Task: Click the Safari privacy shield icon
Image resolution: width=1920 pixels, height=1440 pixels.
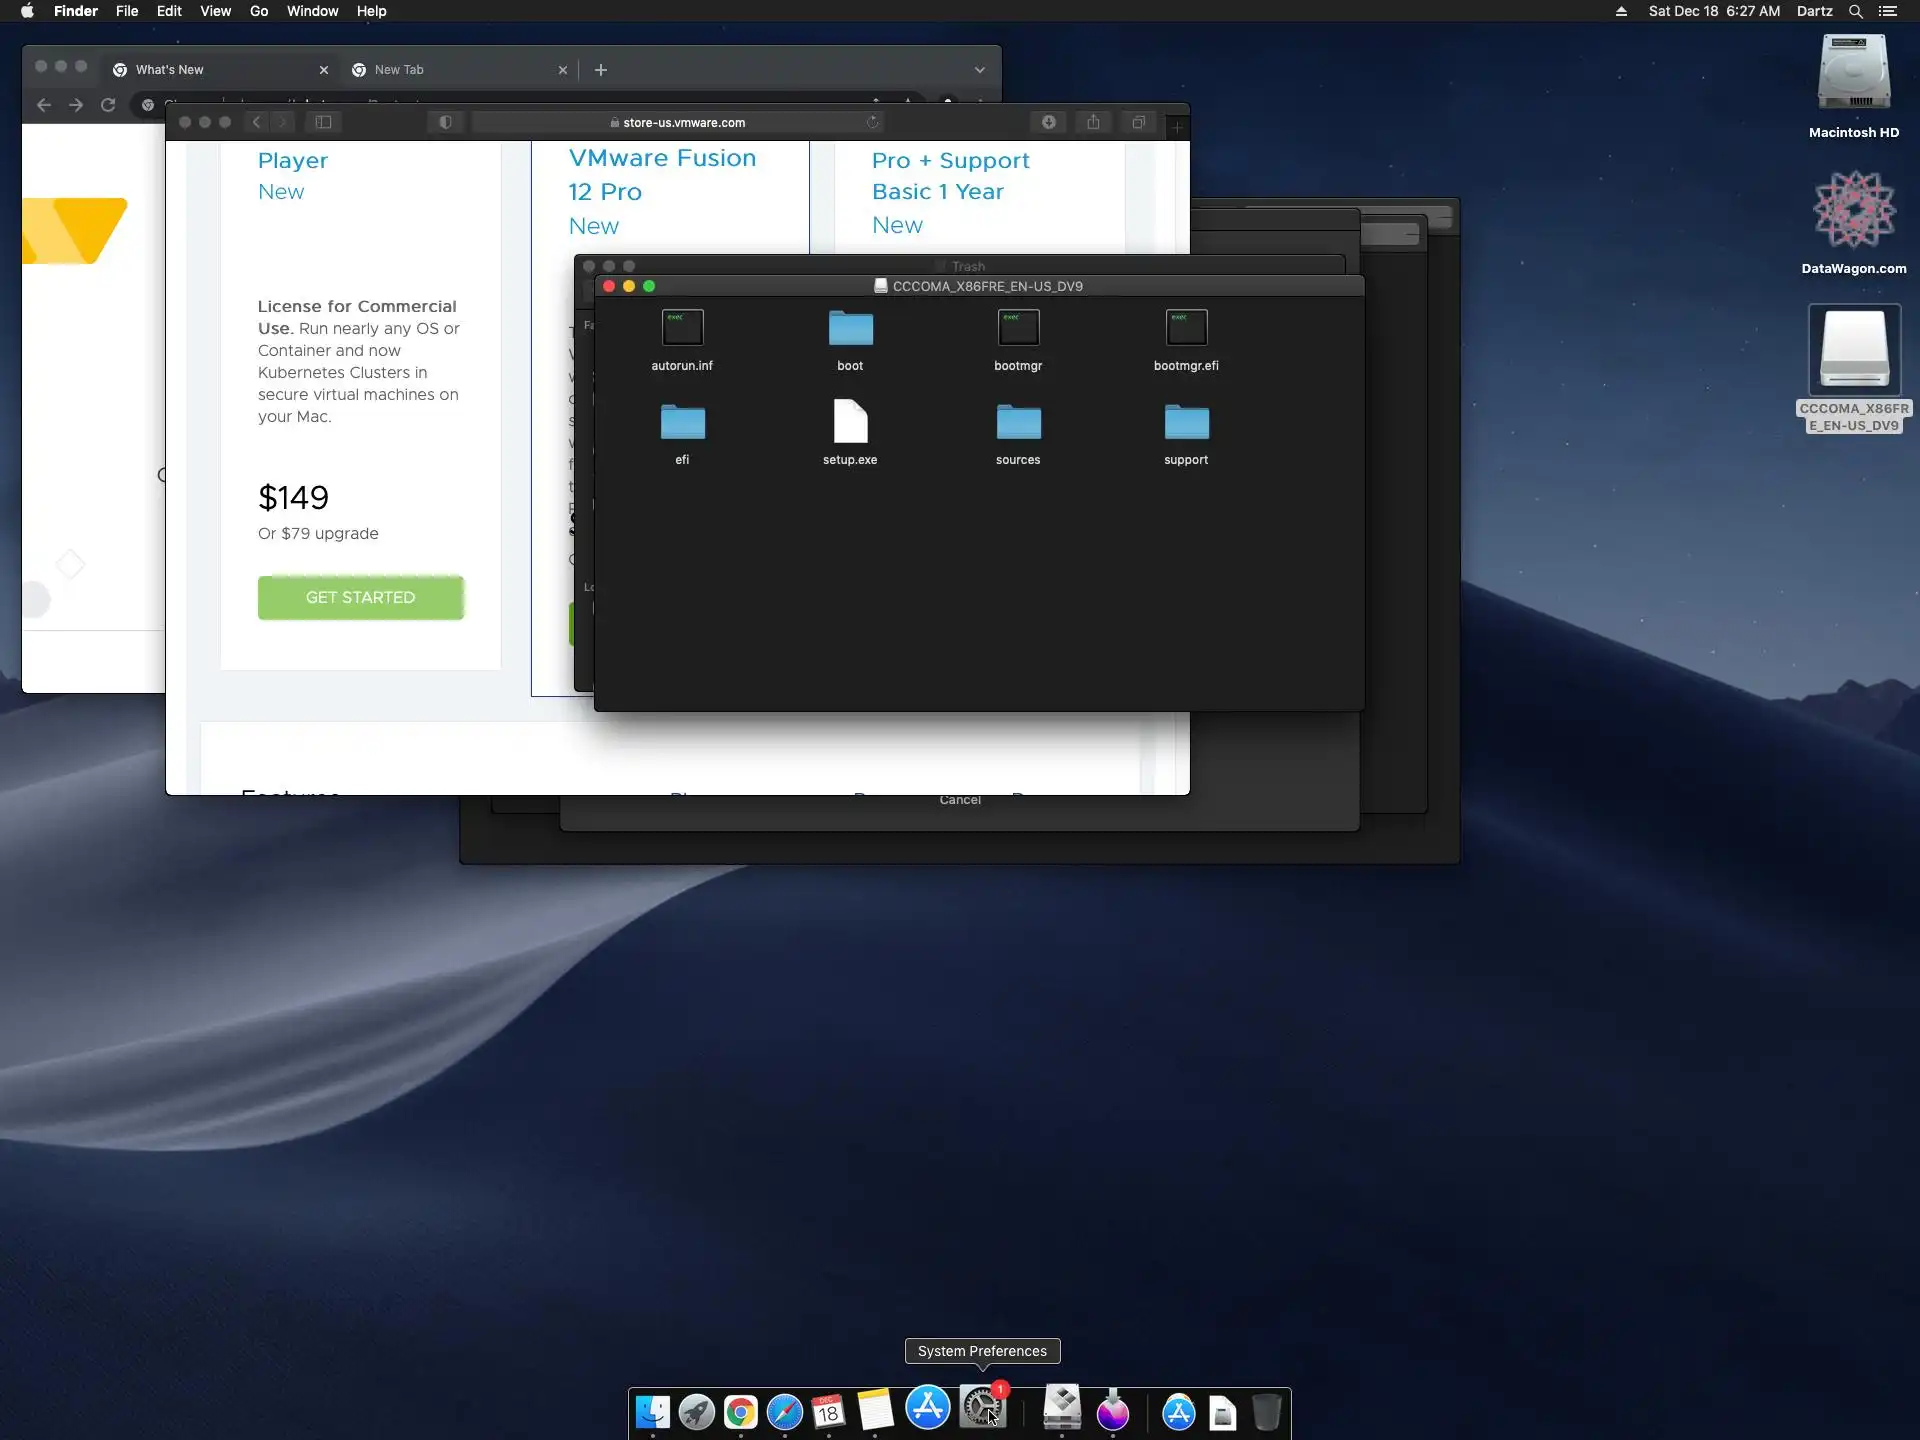Action: [x=445, y=122]
